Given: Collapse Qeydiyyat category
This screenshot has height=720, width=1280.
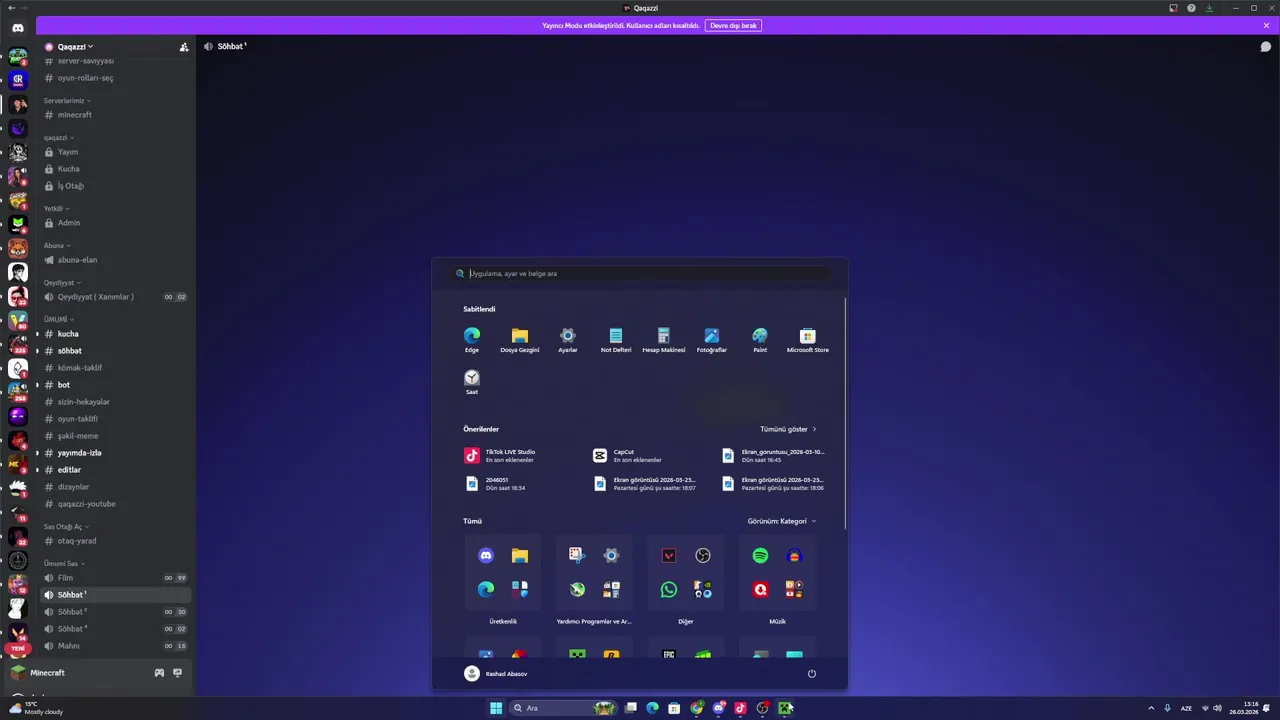Looking at the screenshot, I should click(x=62, y=282).
